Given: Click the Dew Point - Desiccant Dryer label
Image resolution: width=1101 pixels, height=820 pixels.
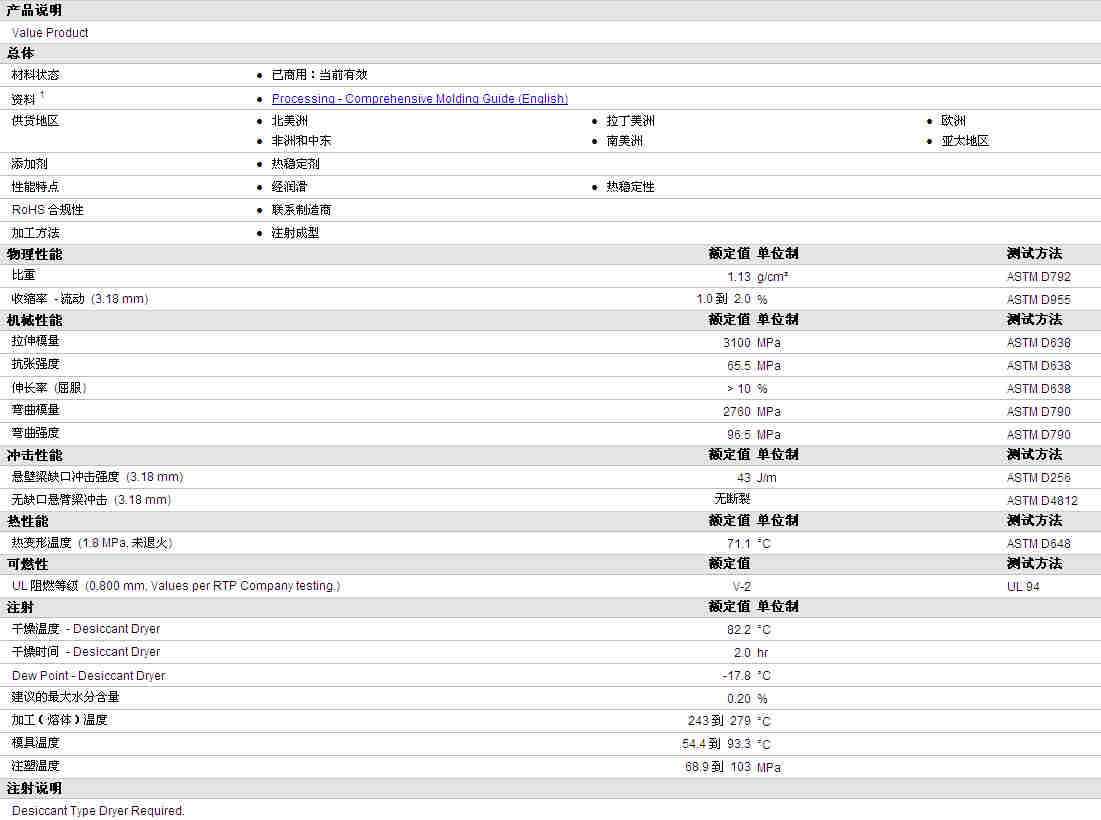Looking at the screenshot, I should [88, 676].
